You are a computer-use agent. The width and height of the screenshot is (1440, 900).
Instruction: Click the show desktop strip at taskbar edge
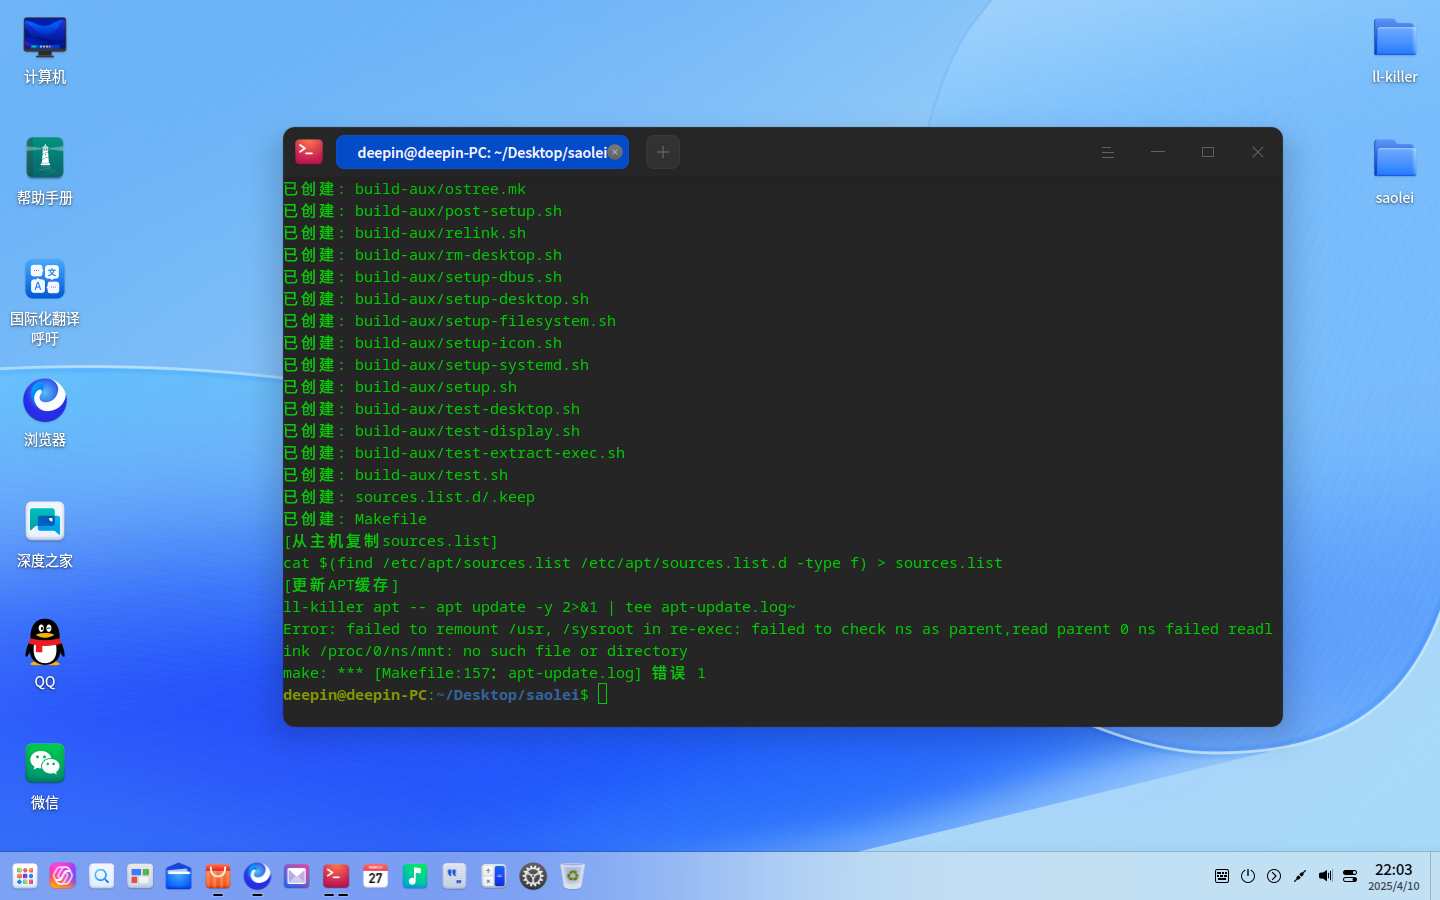(x=1435, y=876)
